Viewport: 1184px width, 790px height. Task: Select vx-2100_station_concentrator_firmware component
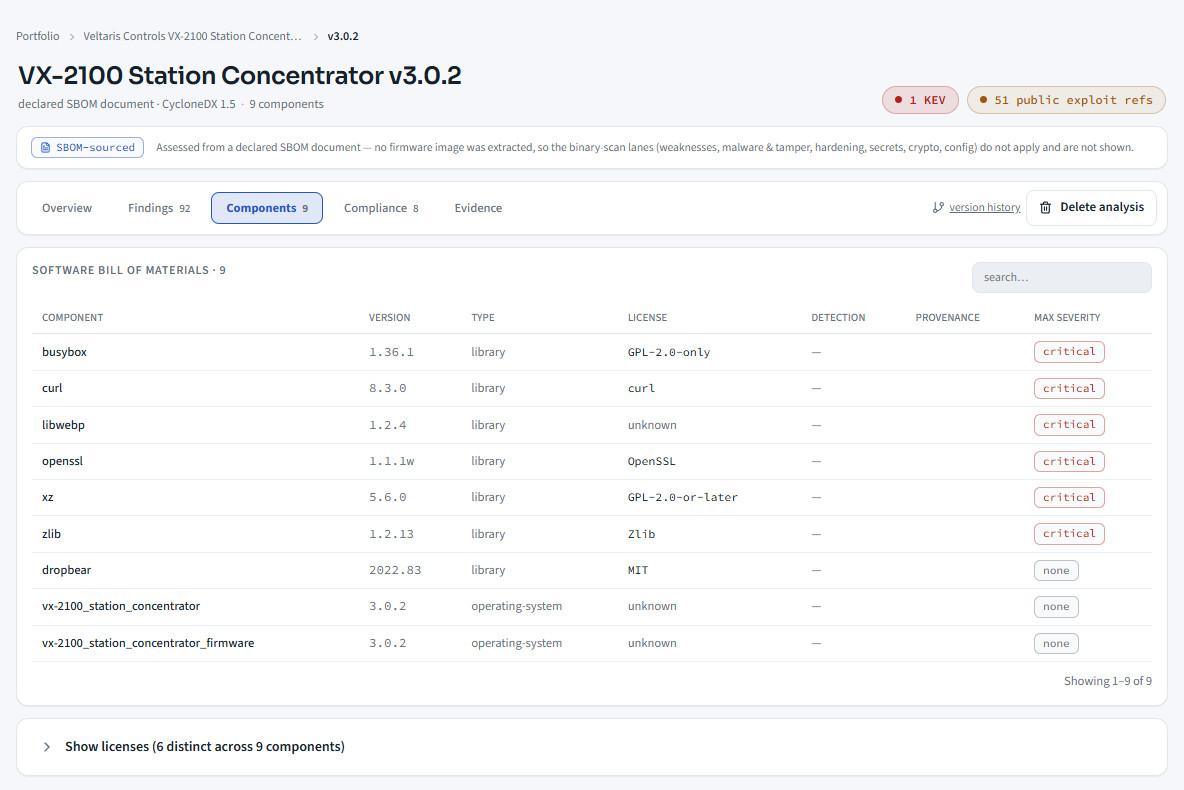click(148, 643)
